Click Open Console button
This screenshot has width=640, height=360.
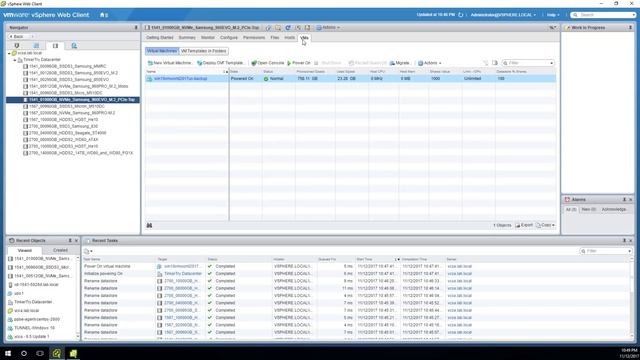click(268, 63)
